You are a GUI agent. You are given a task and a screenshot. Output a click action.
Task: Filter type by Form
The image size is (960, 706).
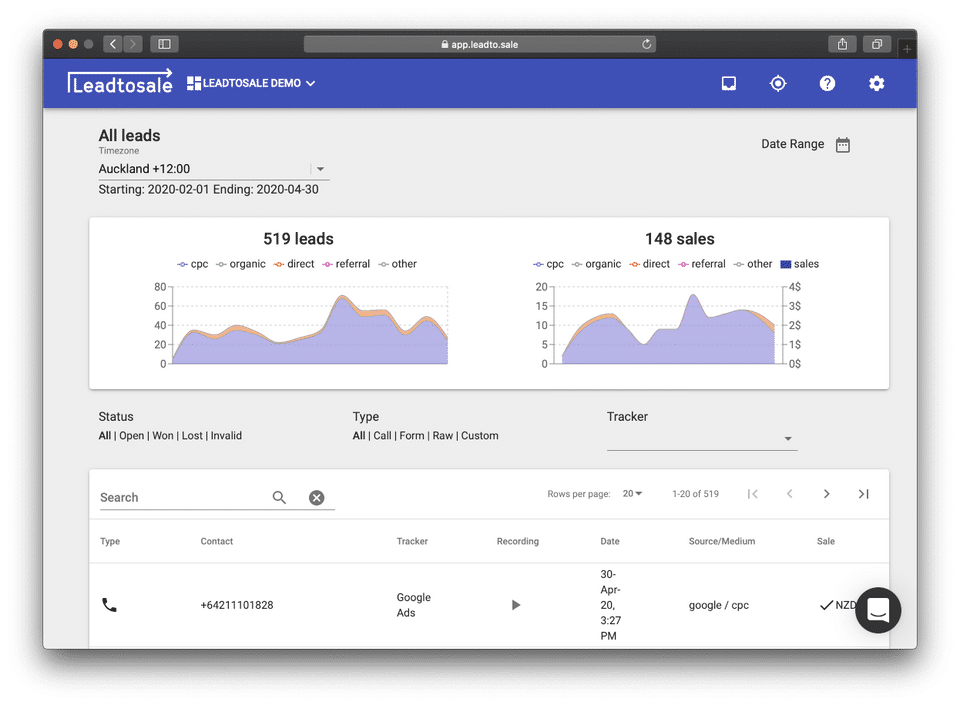coord(411,435)
